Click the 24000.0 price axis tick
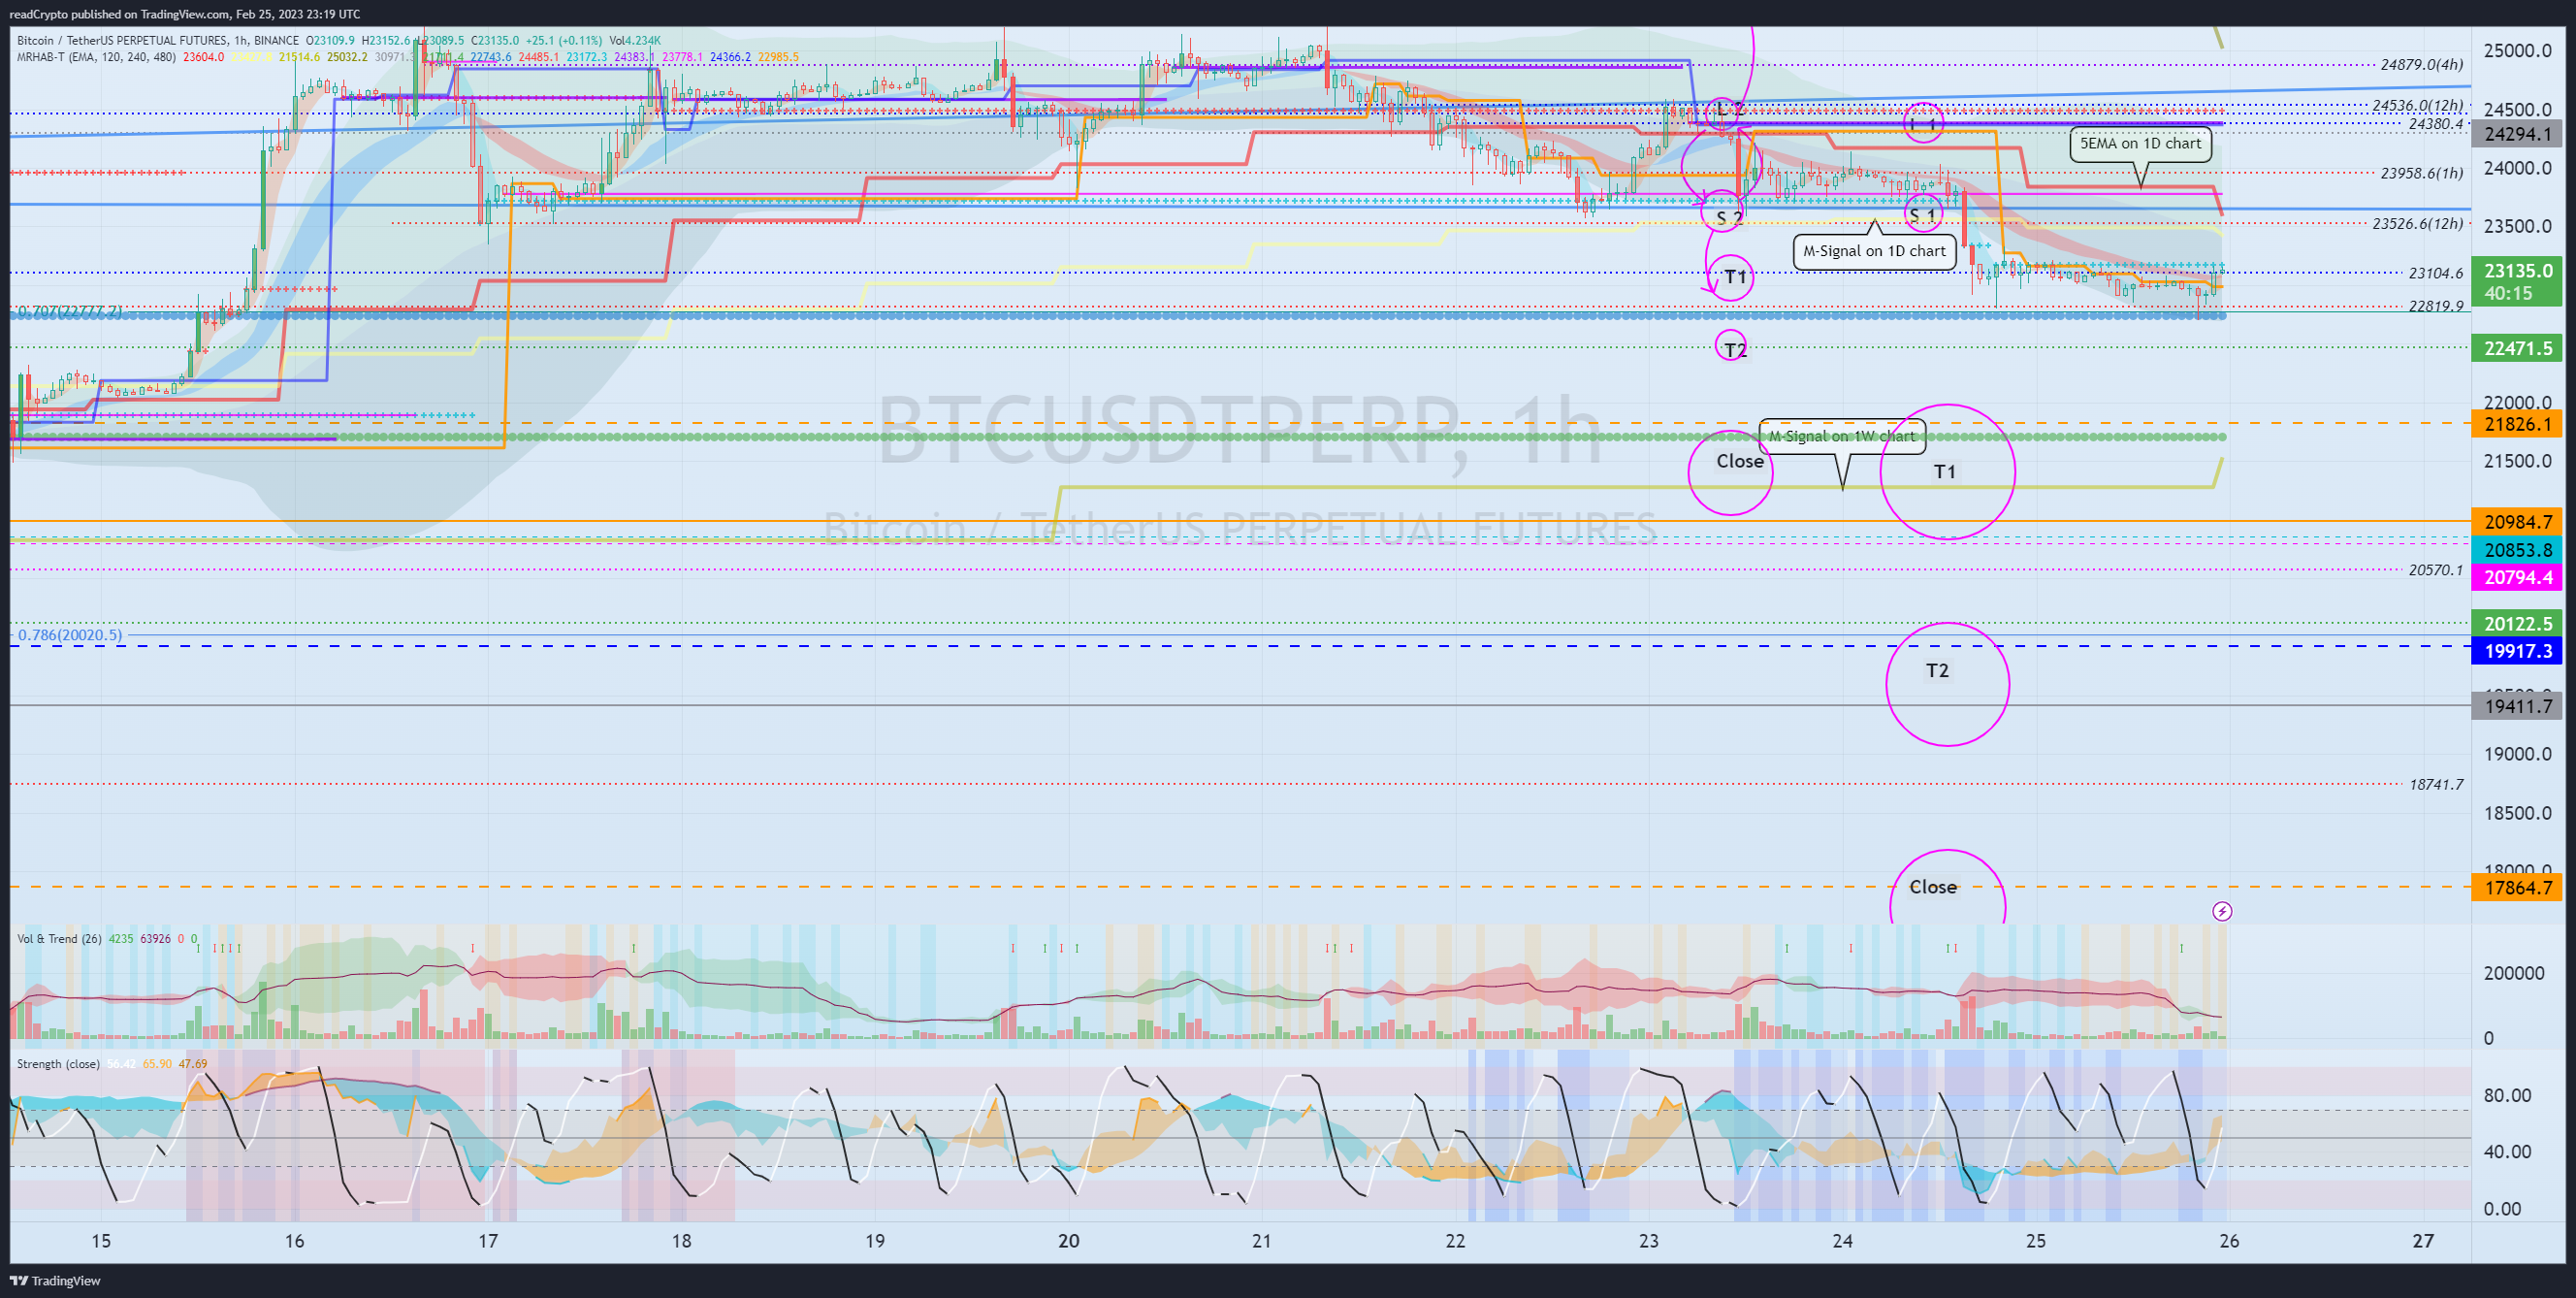The width and height of the screenshot is (2576, 1298). [x=2518, y=168]
